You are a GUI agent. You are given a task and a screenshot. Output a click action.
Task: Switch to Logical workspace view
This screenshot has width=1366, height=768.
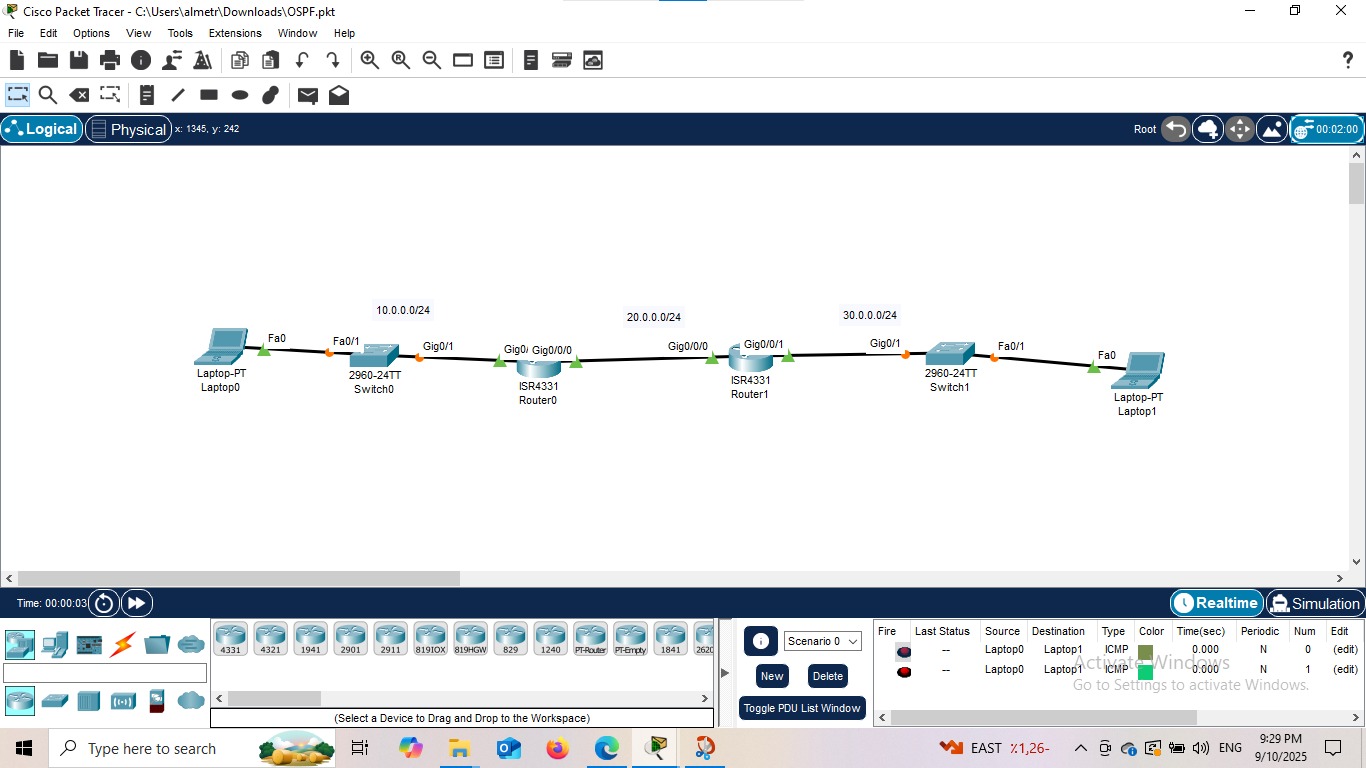tap(41, 129)
